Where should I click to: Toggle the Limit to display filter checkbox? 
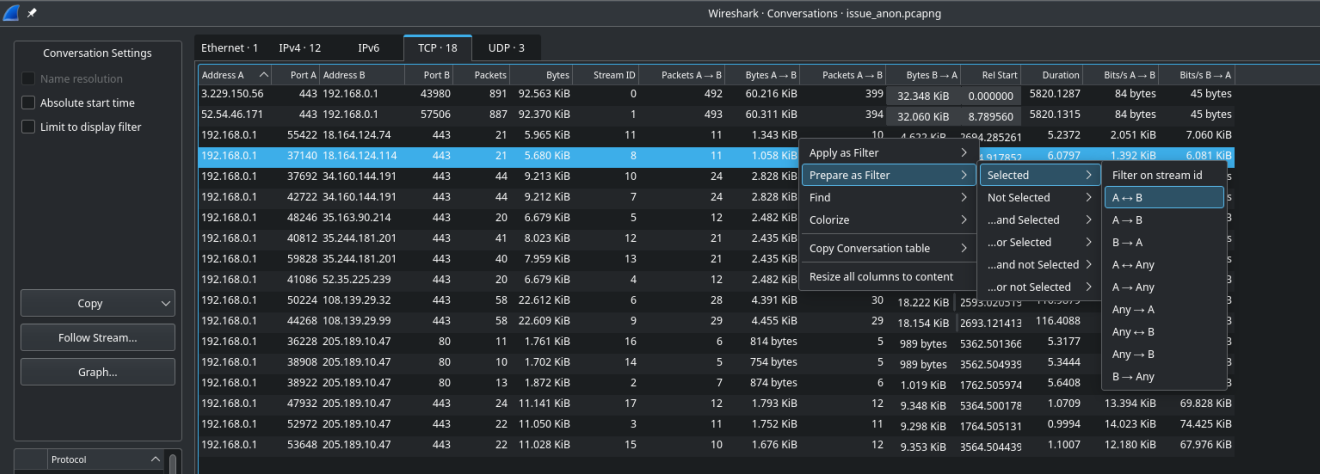tap(28, 127)
